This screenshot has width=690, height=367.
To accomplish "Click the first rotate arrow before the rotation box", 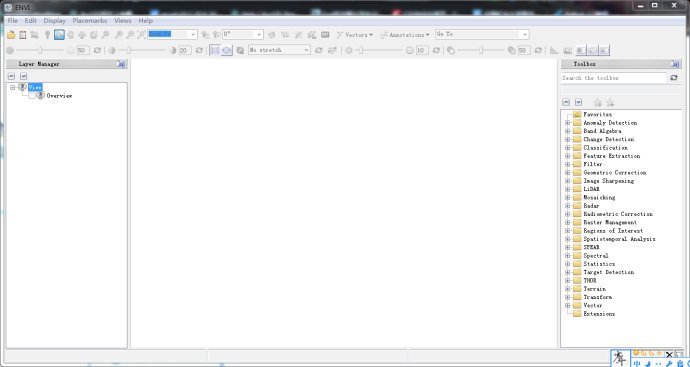I will pos(205,35).
